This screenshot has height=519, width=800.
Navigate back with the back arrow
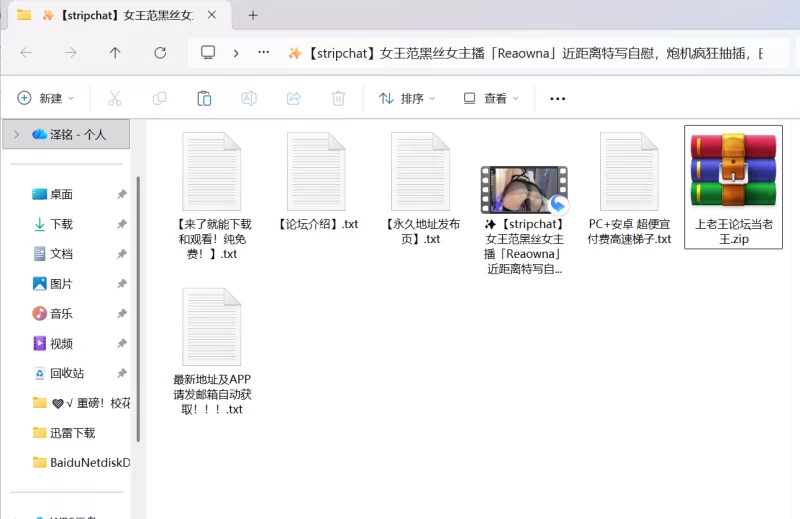[x=26, y=53]
